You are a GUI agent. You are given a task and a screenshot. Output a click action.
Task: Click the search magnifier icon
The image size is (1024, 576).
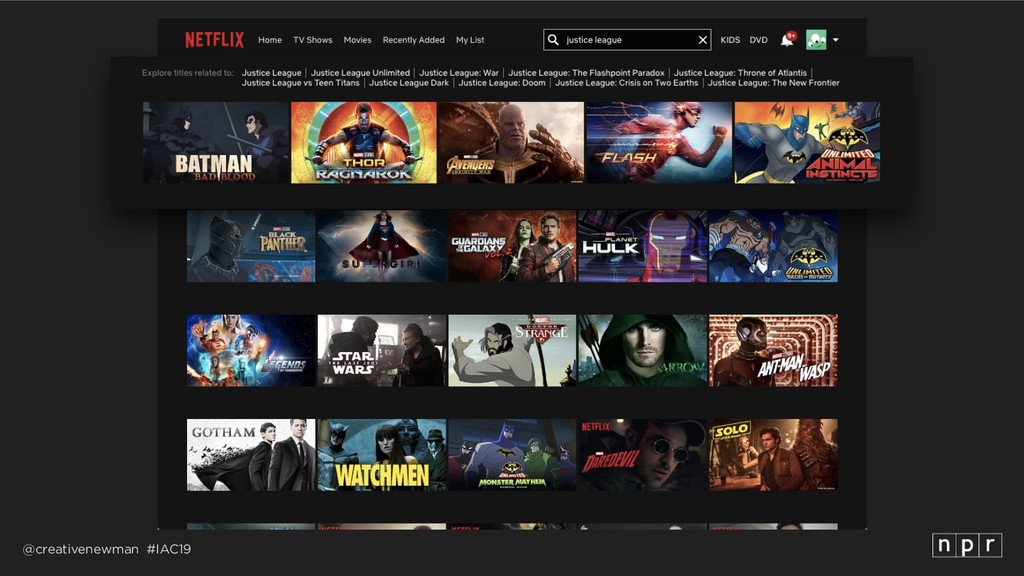(553, 40)
